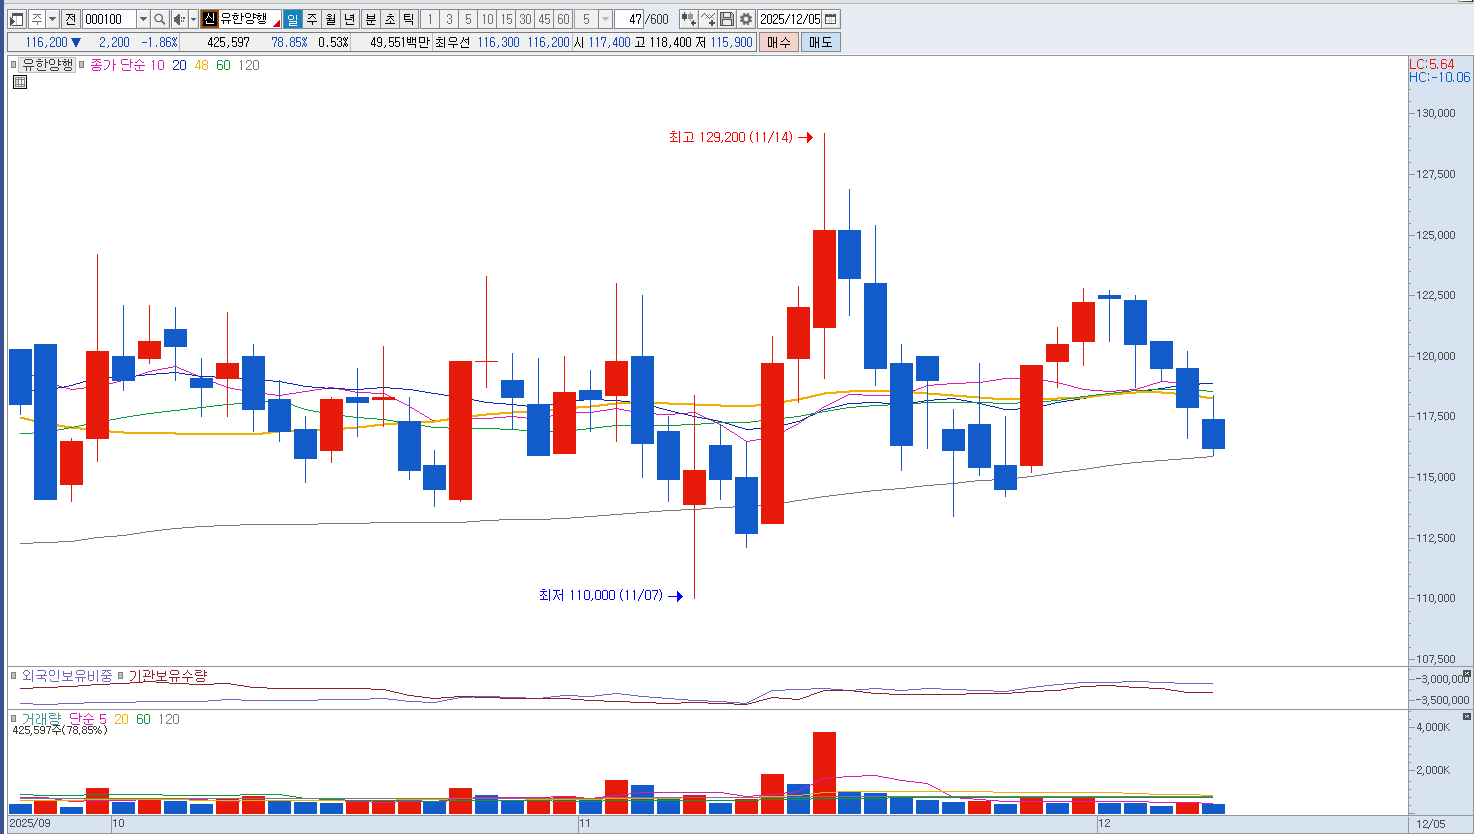
Task: Switch to monthly 월 chart period
Action: click(330, 19)
